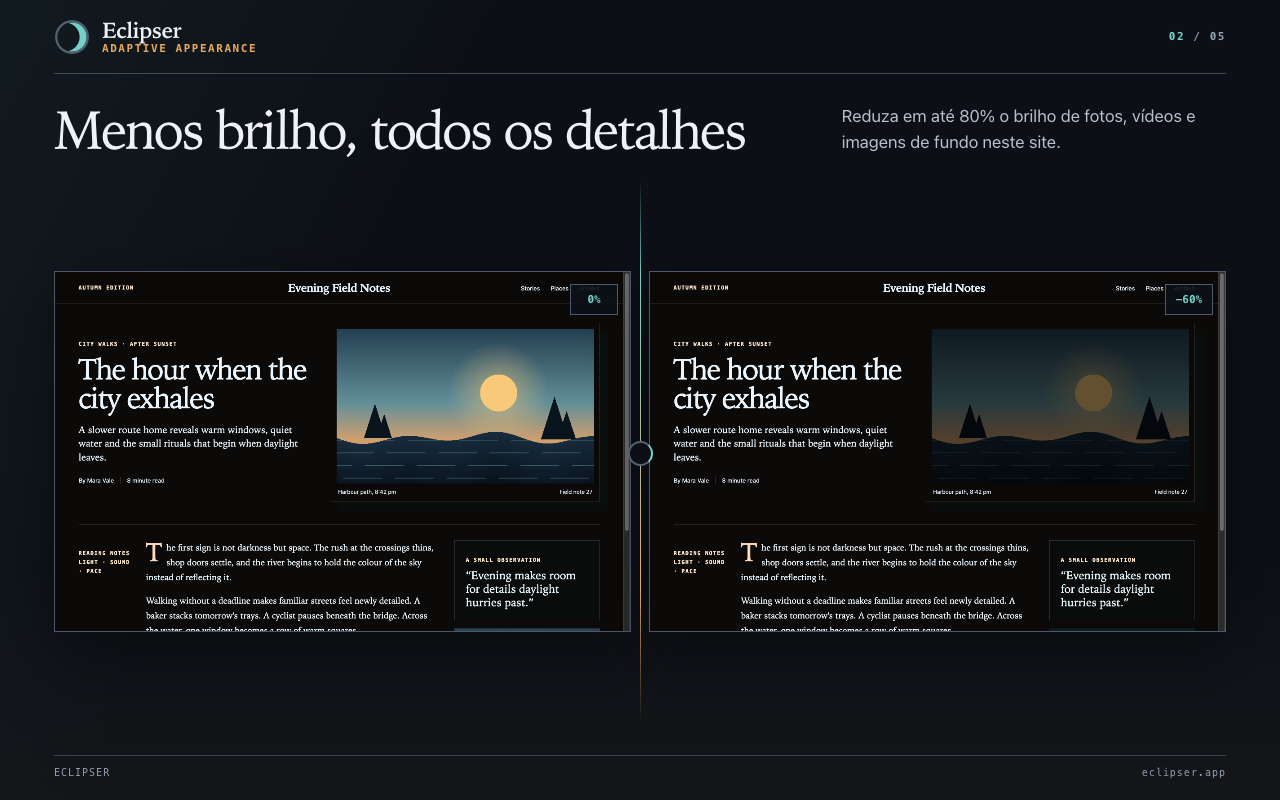Click 'Field note 27' caption in −60% preview

pos(1173,492)
